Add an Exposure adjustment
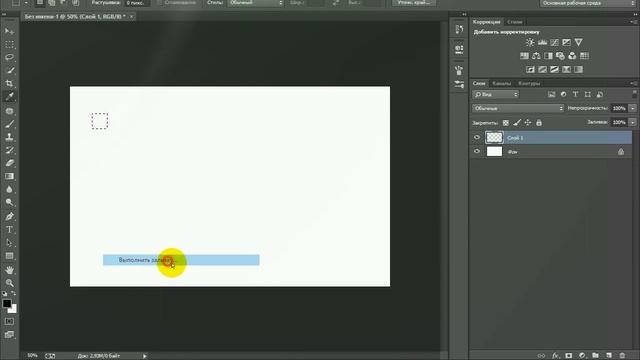The height and width of the screenshot is (360, 640). [x=566, y=42]
